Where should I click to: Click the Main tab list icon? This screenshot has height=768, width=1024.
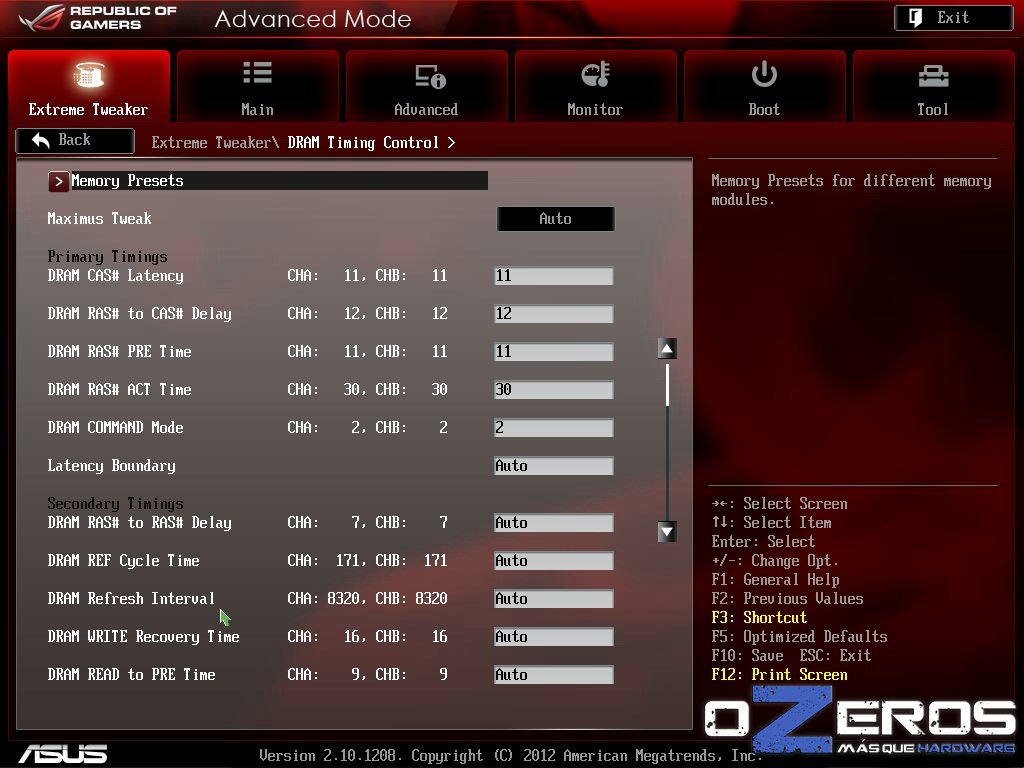point(257,73)
